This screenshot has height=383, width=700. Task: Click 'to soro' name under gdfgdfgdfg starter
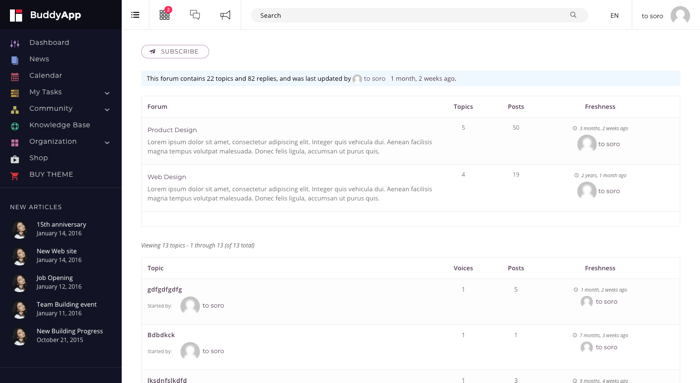click(213, 306)
